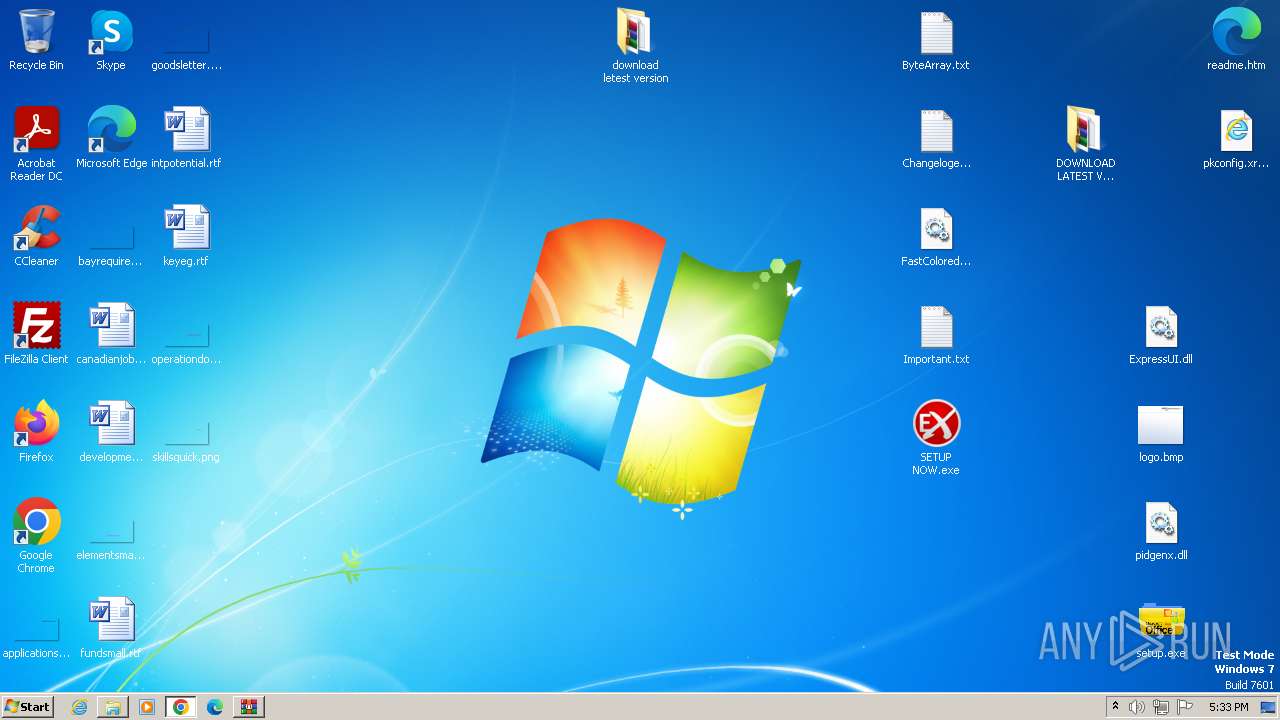This screenshot has width=1280, height=720.
Task: Open Windows Media Player from taskbar
Action: click(147, 707)
